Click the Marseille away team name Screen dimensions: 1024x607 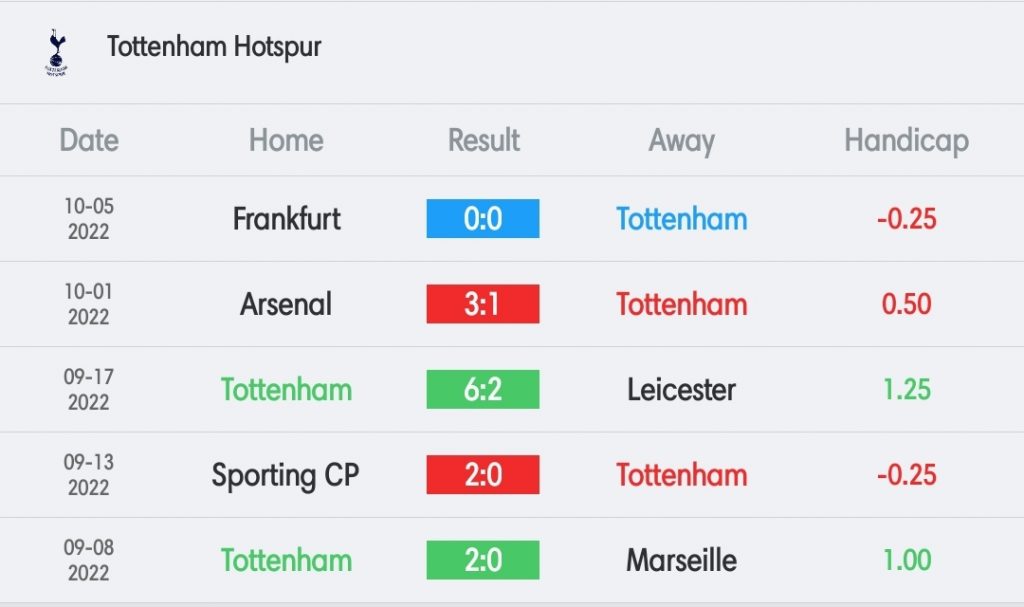pyautogui.click(x=681, y=560)
